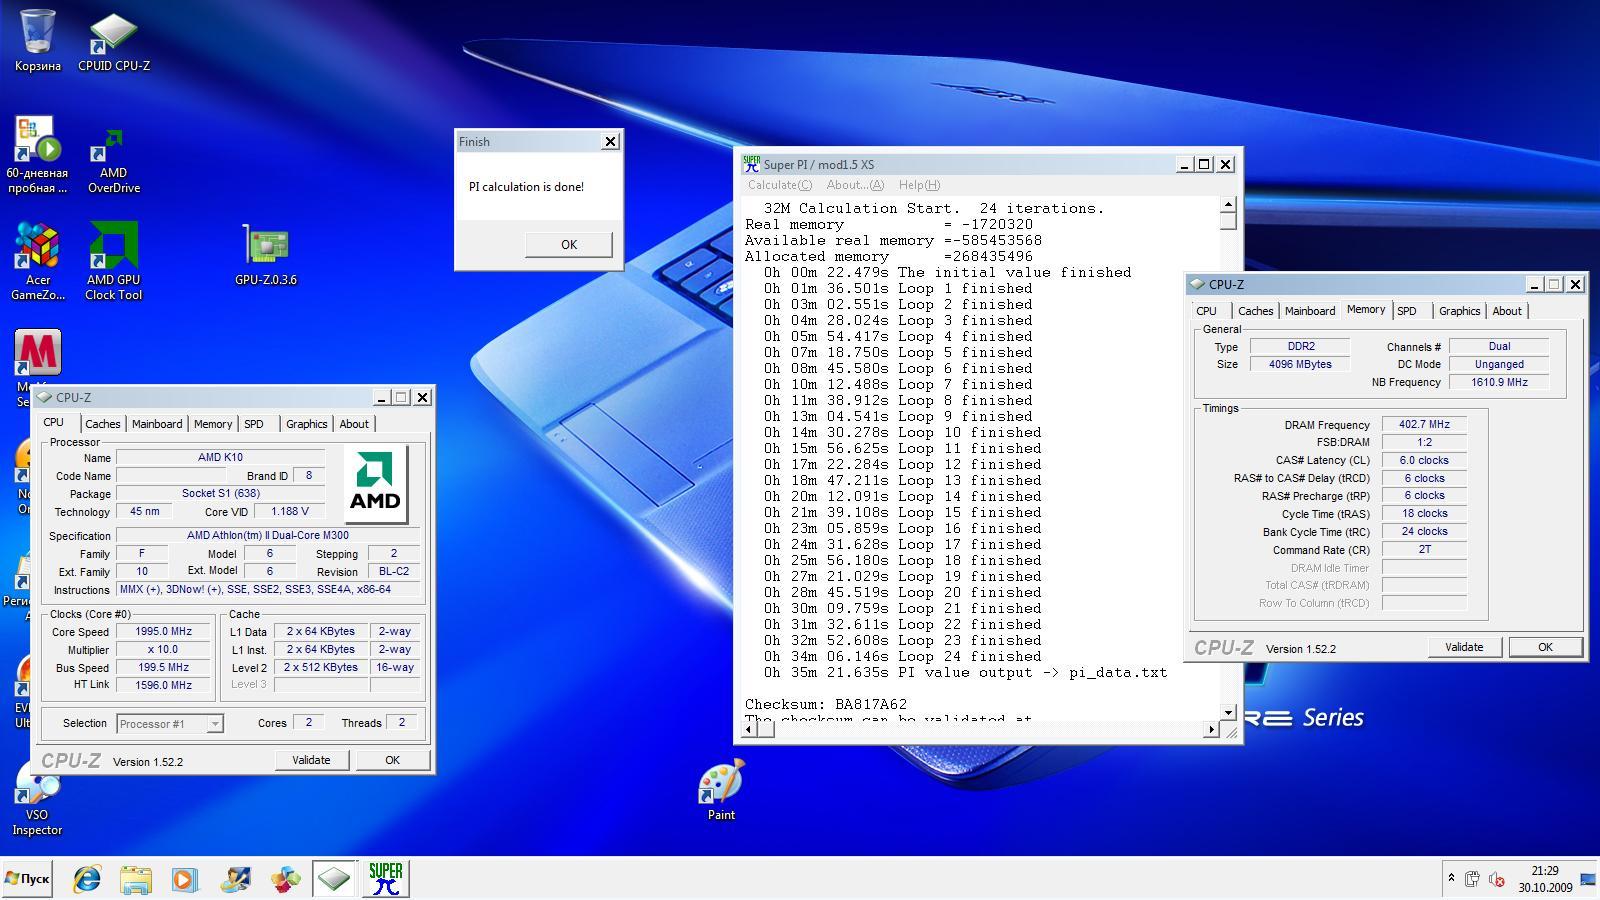
Task: Select Graphics tab in left CPU-Z window
Action: [x=306, y=424]
